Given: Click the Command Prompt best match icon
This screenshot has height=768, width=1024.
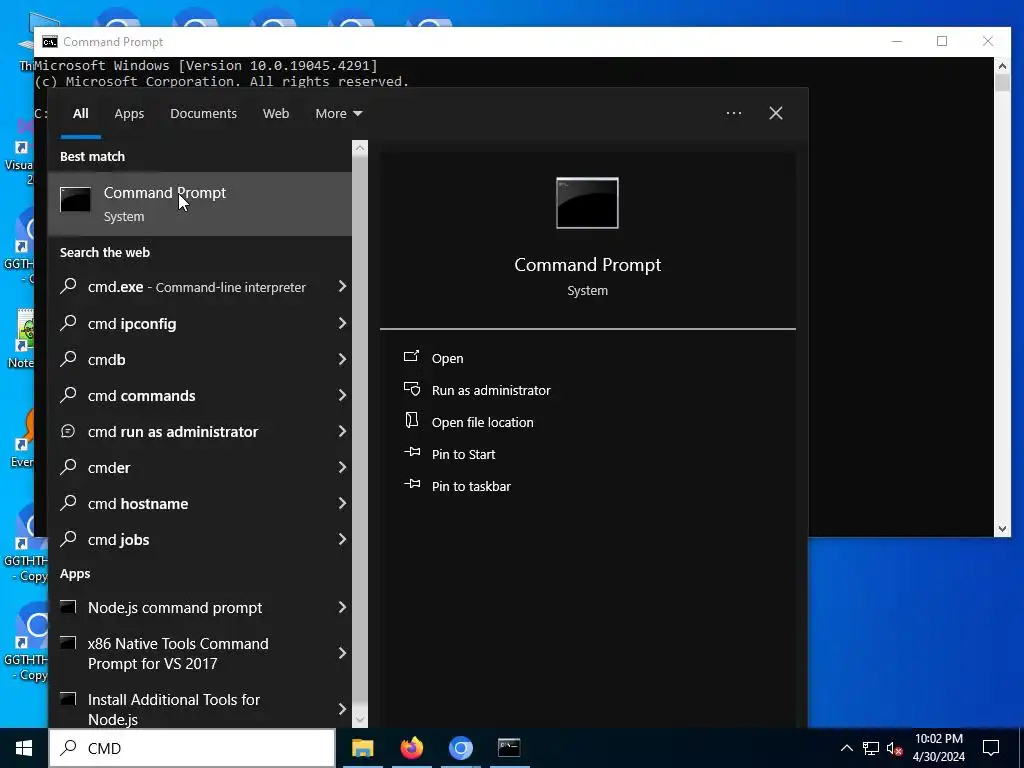Looking at the screenshot, I should [75, 199].
